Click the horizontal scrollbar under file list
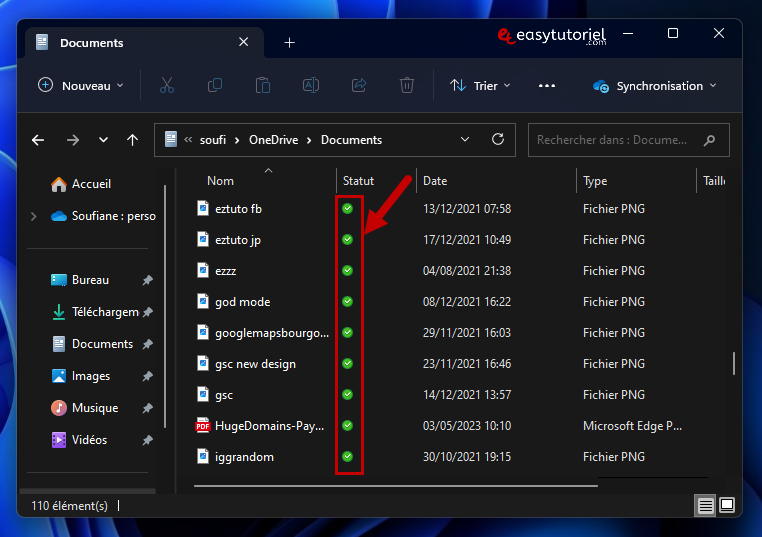Viewport: 762px width, 537px height. [396, 485]
